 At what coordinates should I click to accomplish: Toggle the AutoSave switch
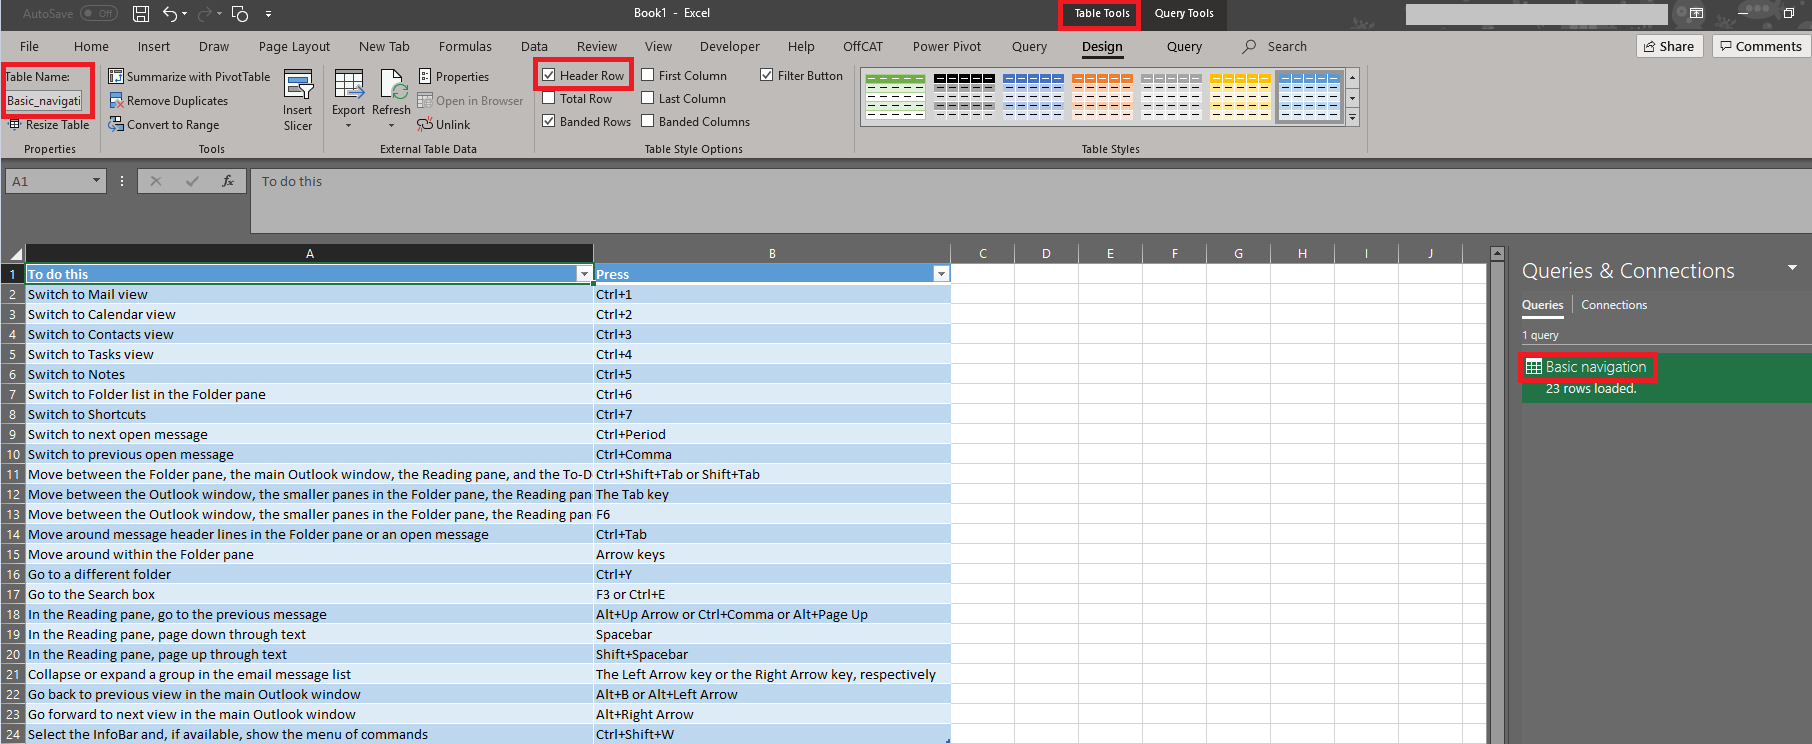pyautogui.click(x=99, y=14)
